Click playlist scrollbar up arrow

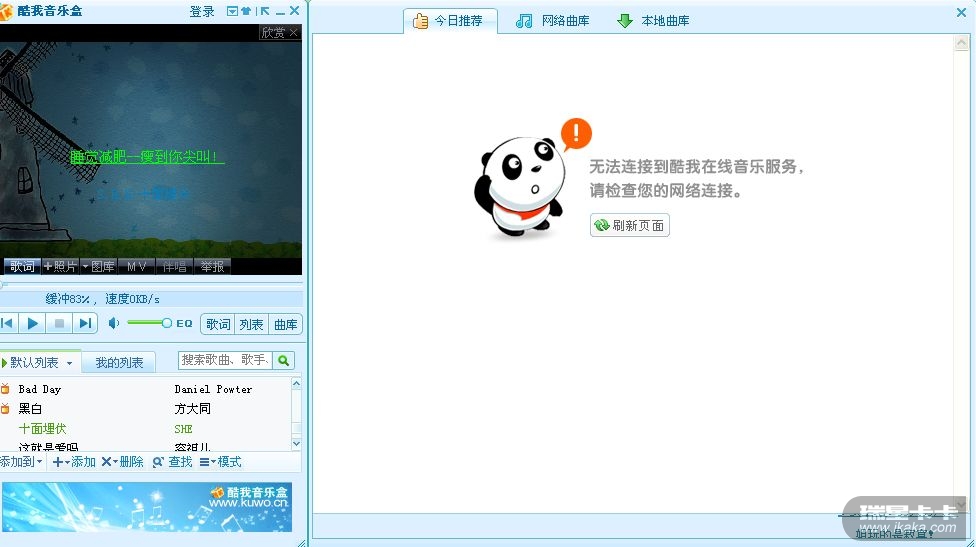[296, 384]
